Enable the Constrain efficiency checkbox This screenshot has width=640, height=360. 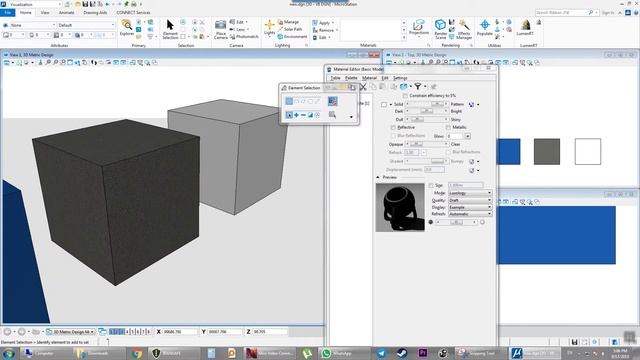(x=405, y=96)
